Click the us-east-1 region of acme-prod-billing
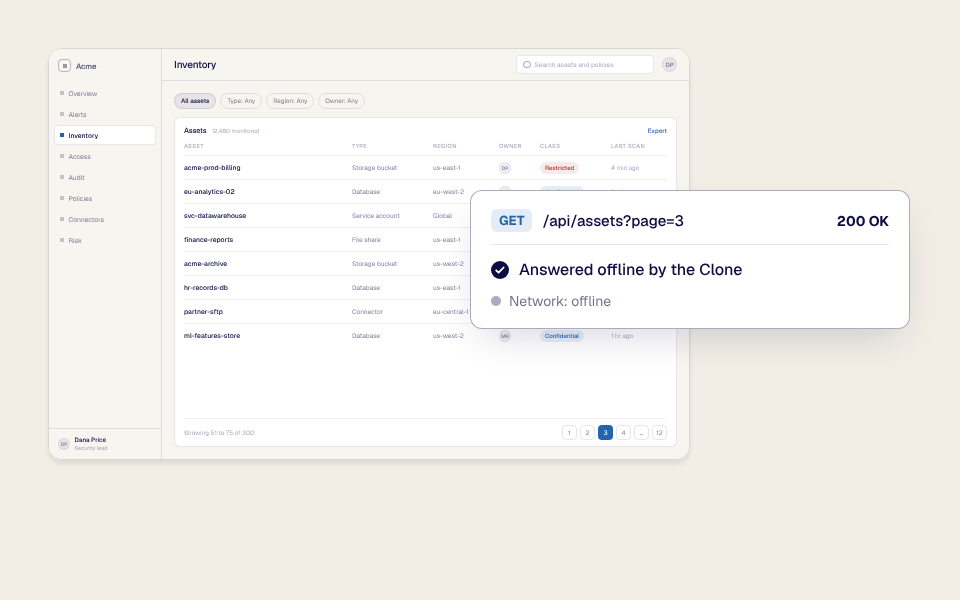 446,168
